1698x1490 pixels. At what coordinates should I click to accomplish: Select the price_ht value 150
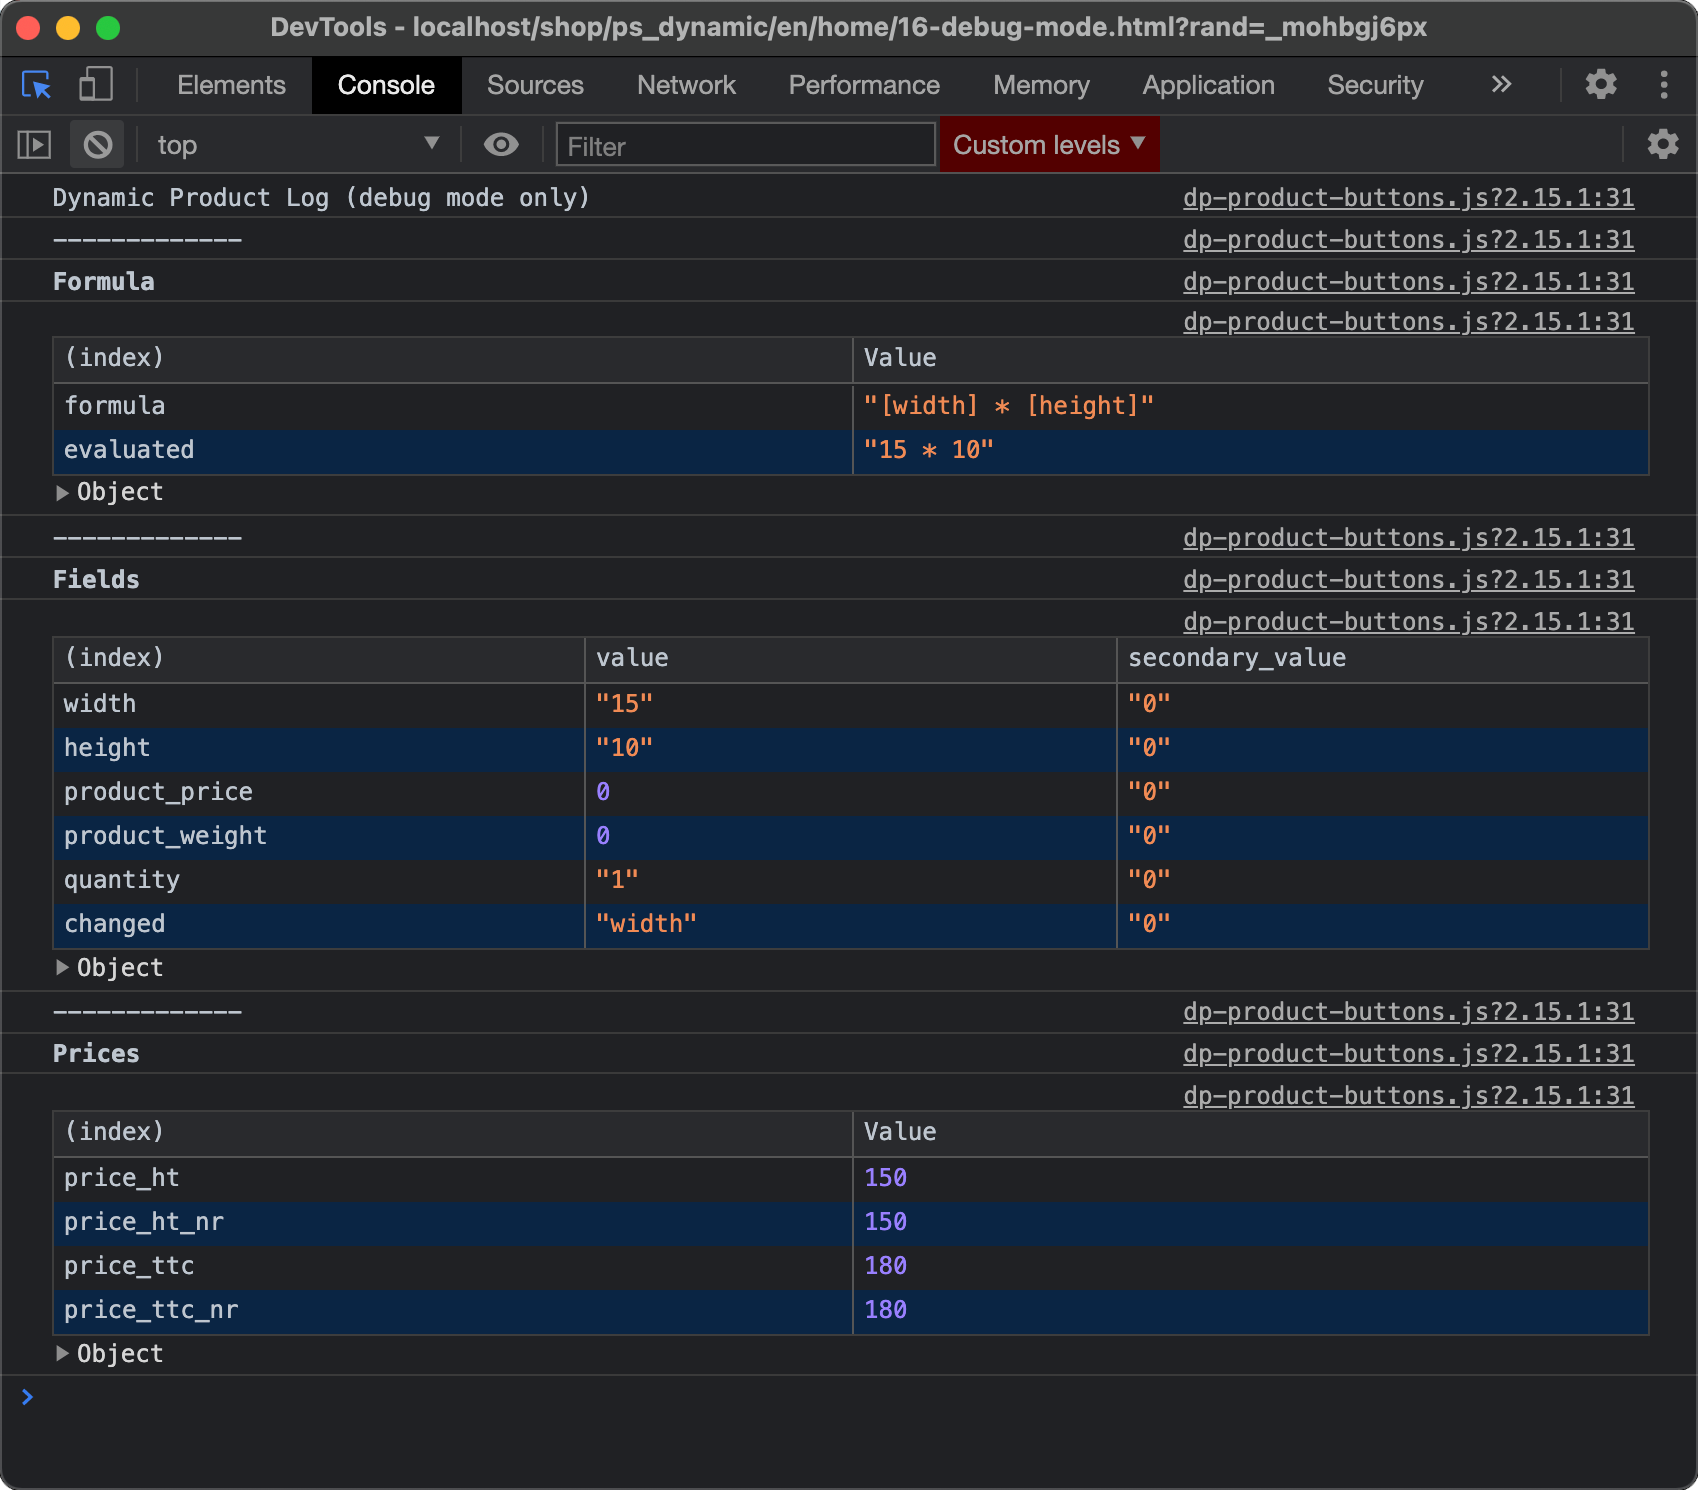coord(885,1178)
